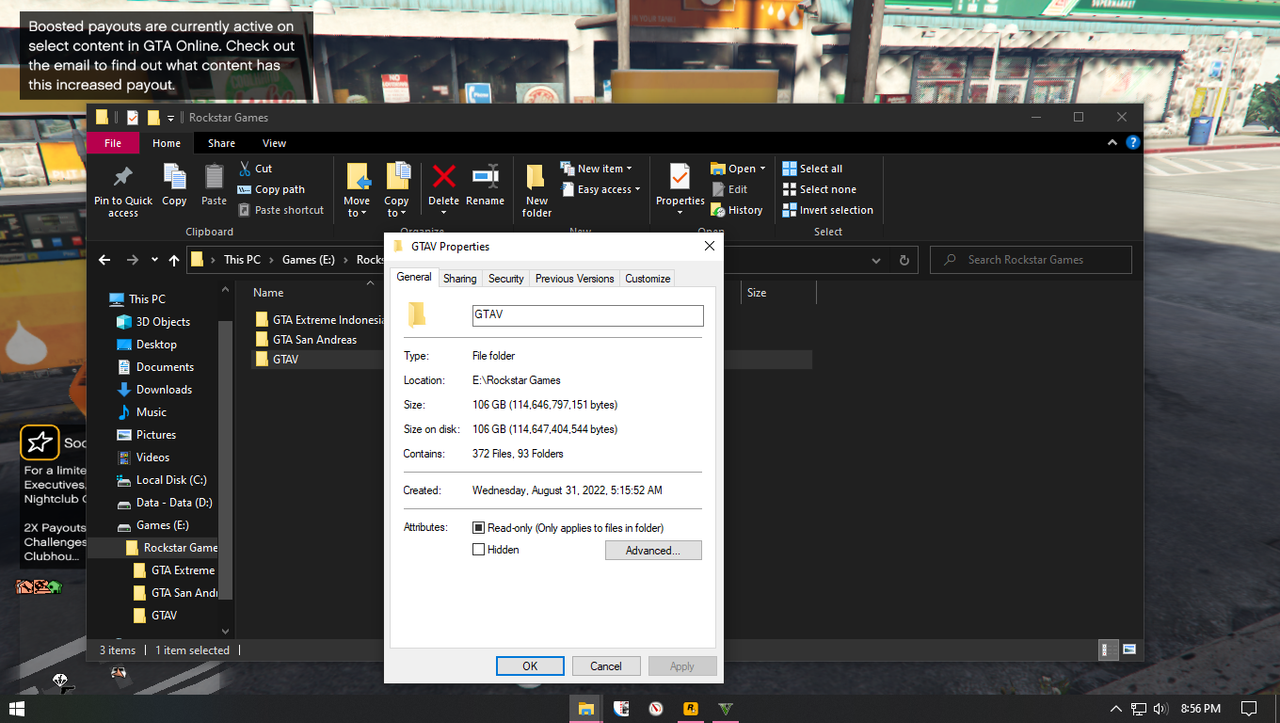Pin the folder to Quick access
1280x723 pixels.
pyautogui.click(x=123, y=190)
